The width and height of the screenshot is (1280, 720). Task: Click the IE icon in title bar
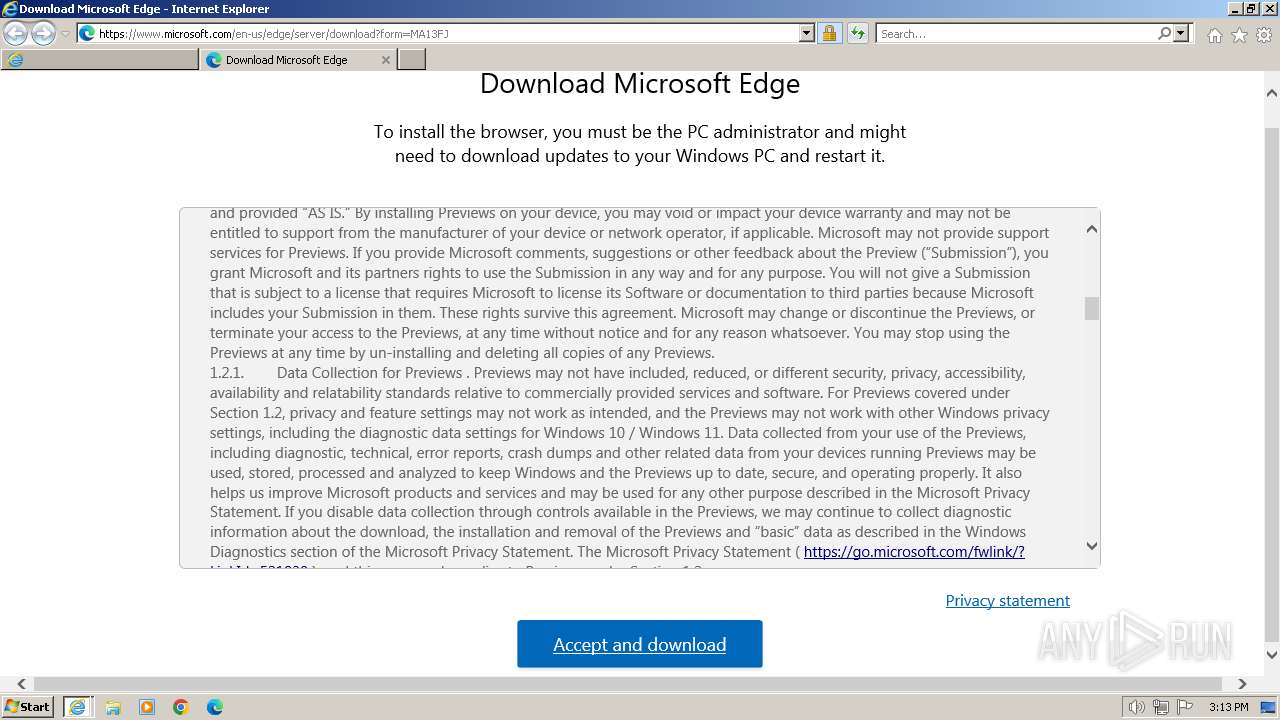click(x=10, y=8)
